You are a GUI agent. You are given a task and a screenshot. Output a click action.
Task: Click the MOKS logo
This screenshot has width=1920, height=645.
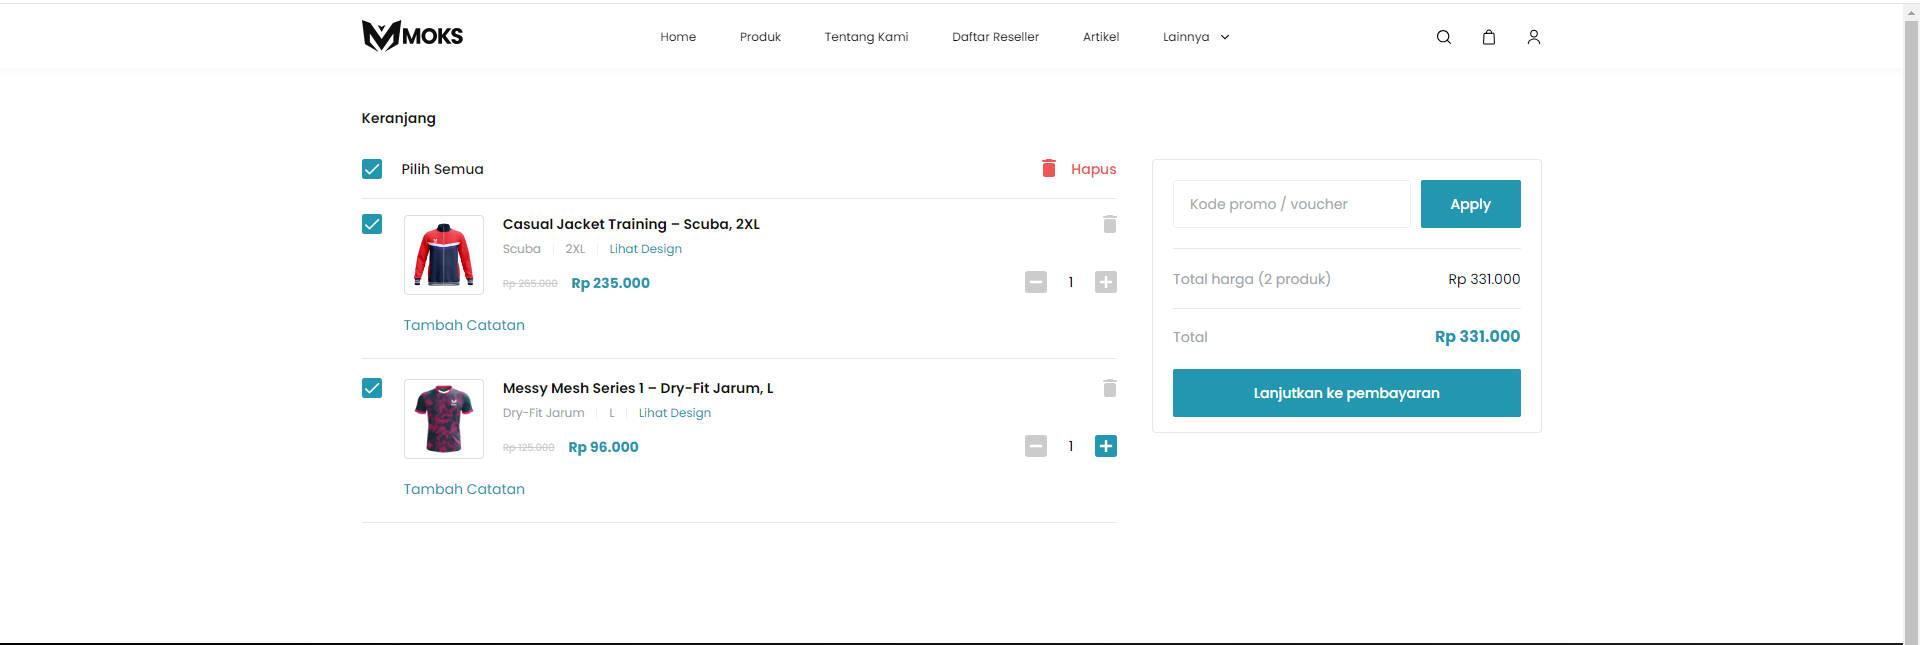412,36
